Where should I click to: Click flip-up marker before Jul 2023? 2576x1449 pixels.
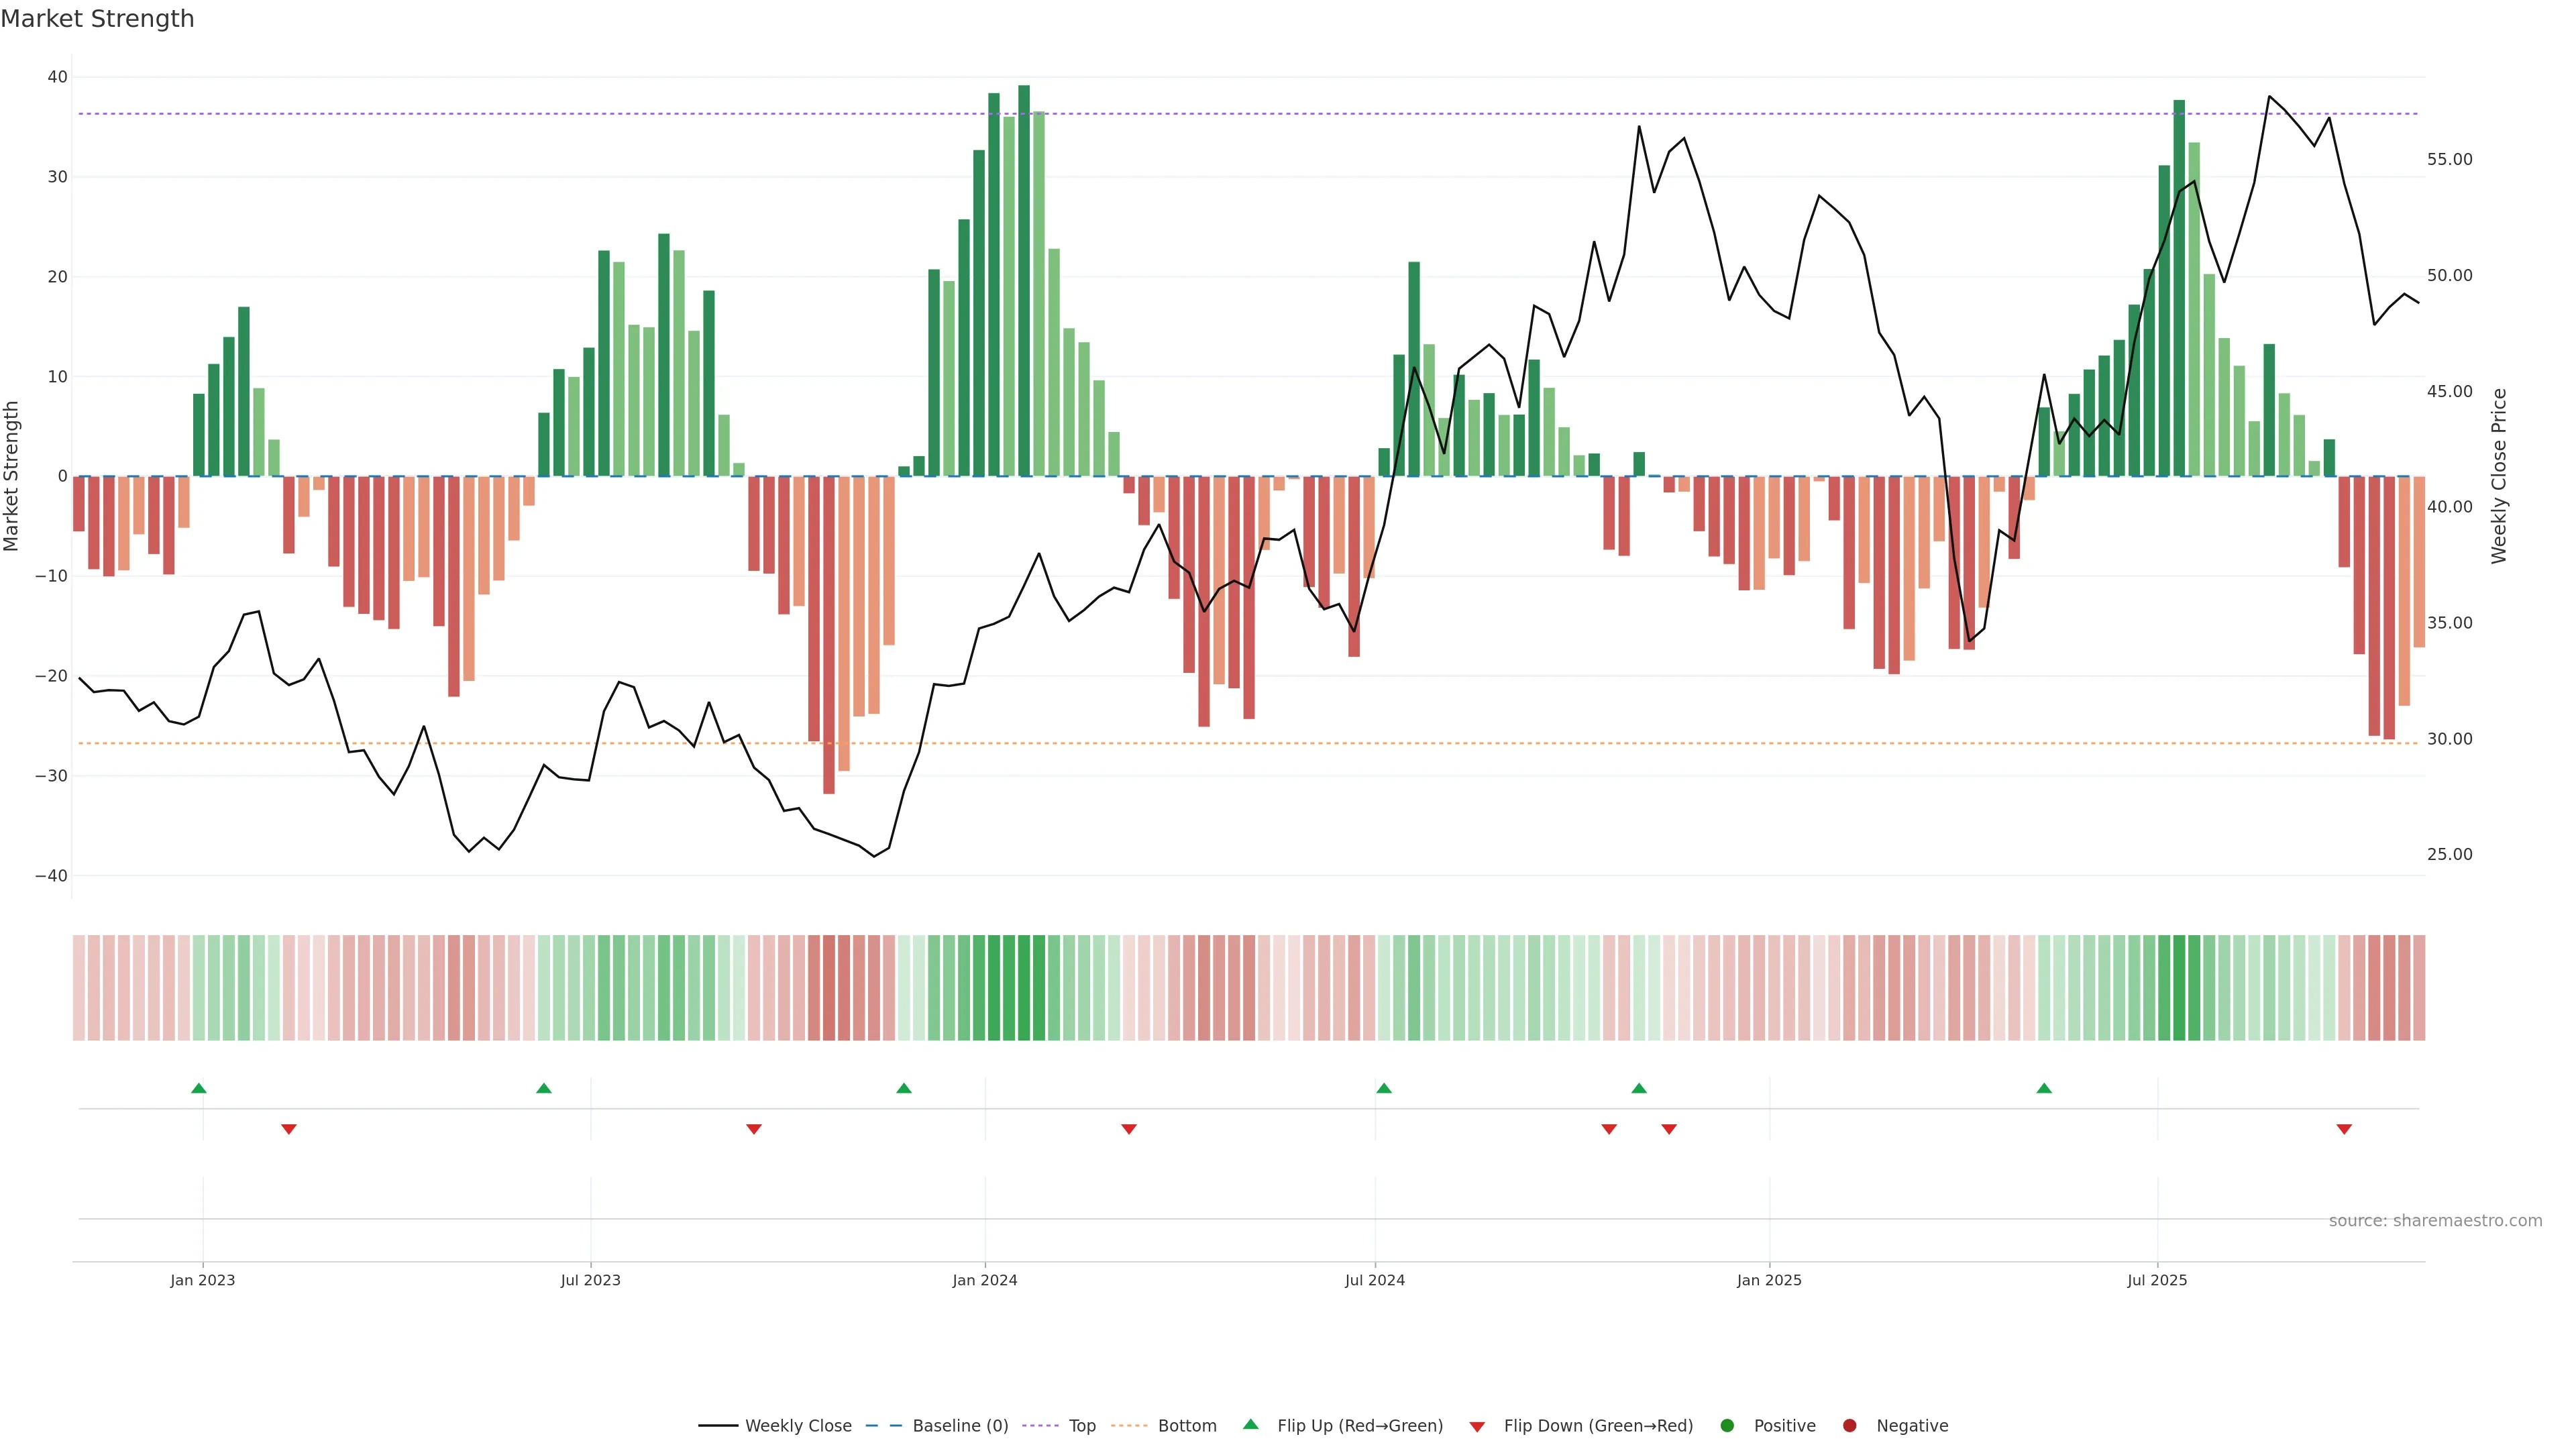coord(544,1088)
